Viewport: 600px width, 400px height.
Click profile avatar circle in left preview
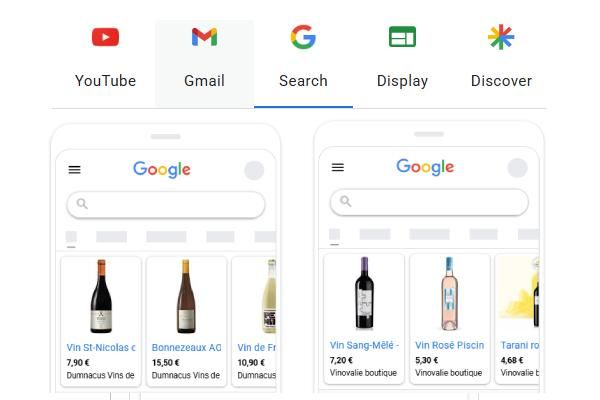point(254,170)
